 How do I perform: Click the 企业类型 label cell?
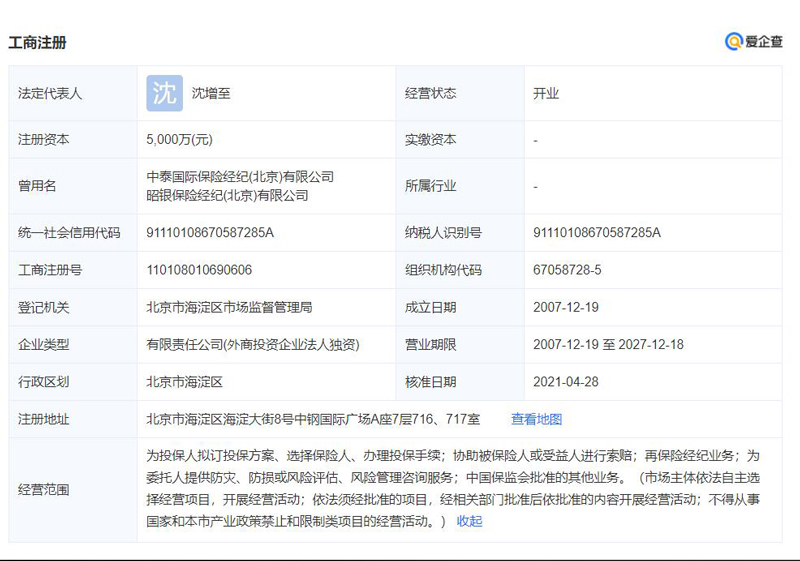tap(72, 345)
